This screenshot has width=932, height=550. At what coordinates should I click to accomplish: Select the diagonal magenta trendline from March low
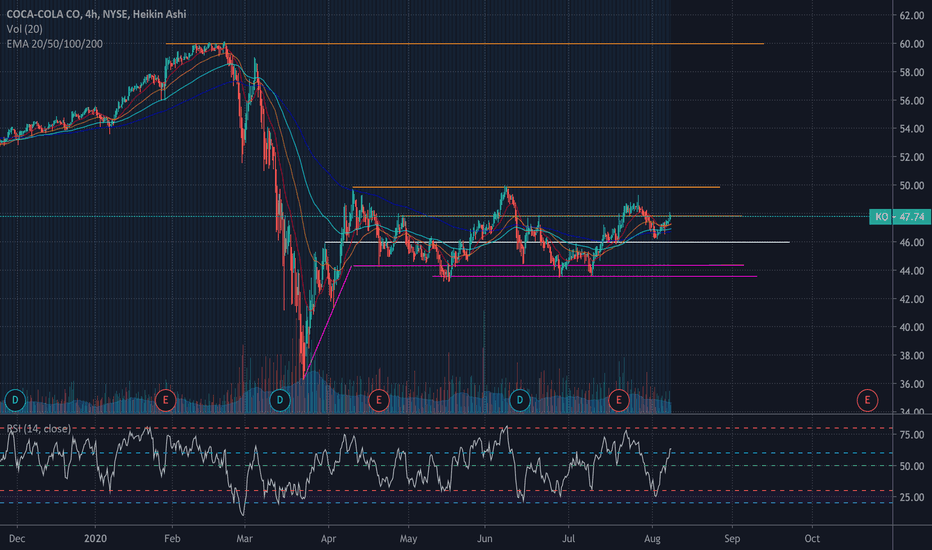(328, 322)
